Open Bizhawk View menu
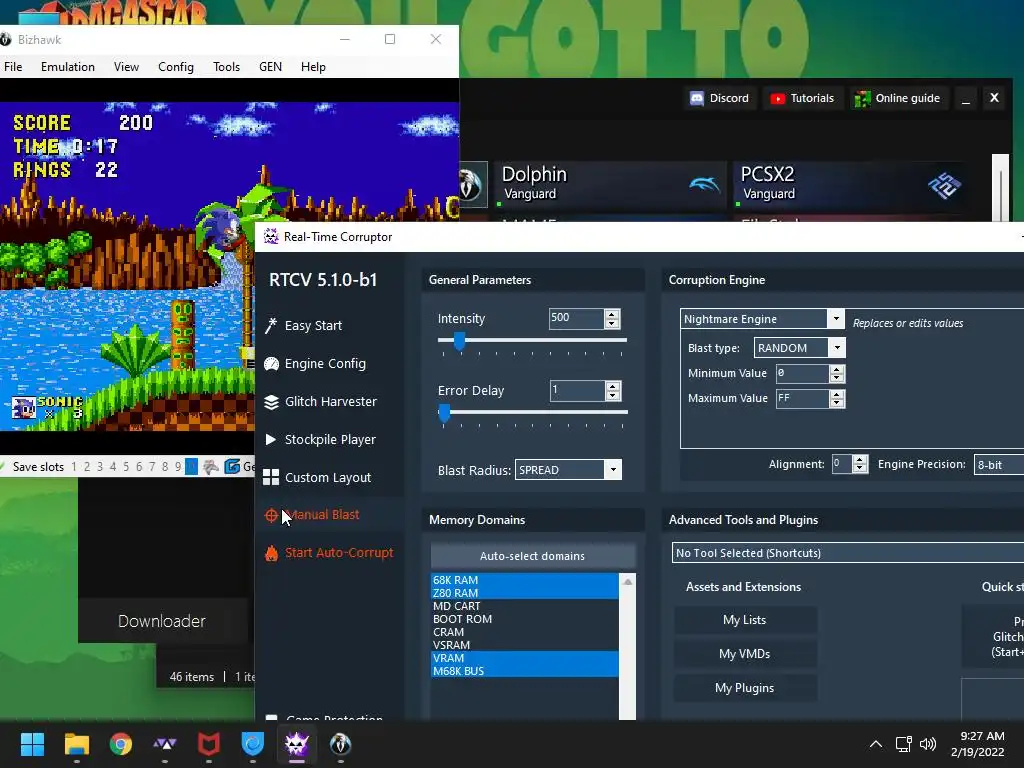The image size is (1024, 768). [x=126, y=67]
